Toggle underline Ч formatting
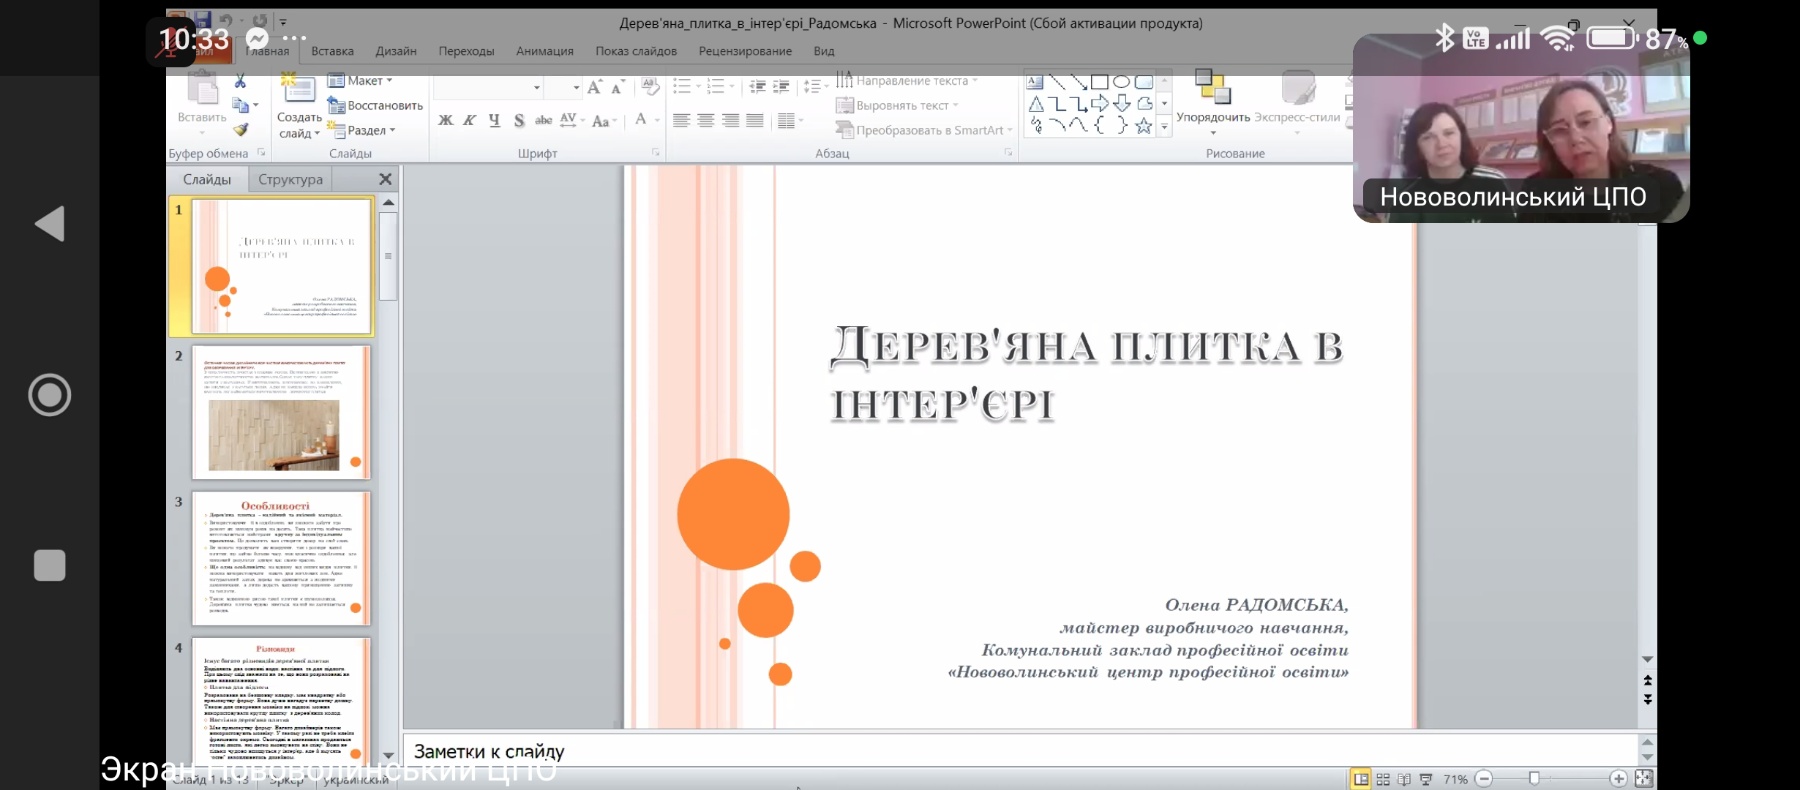Viewport: 1800px width, 790px height. coord(494,121)
